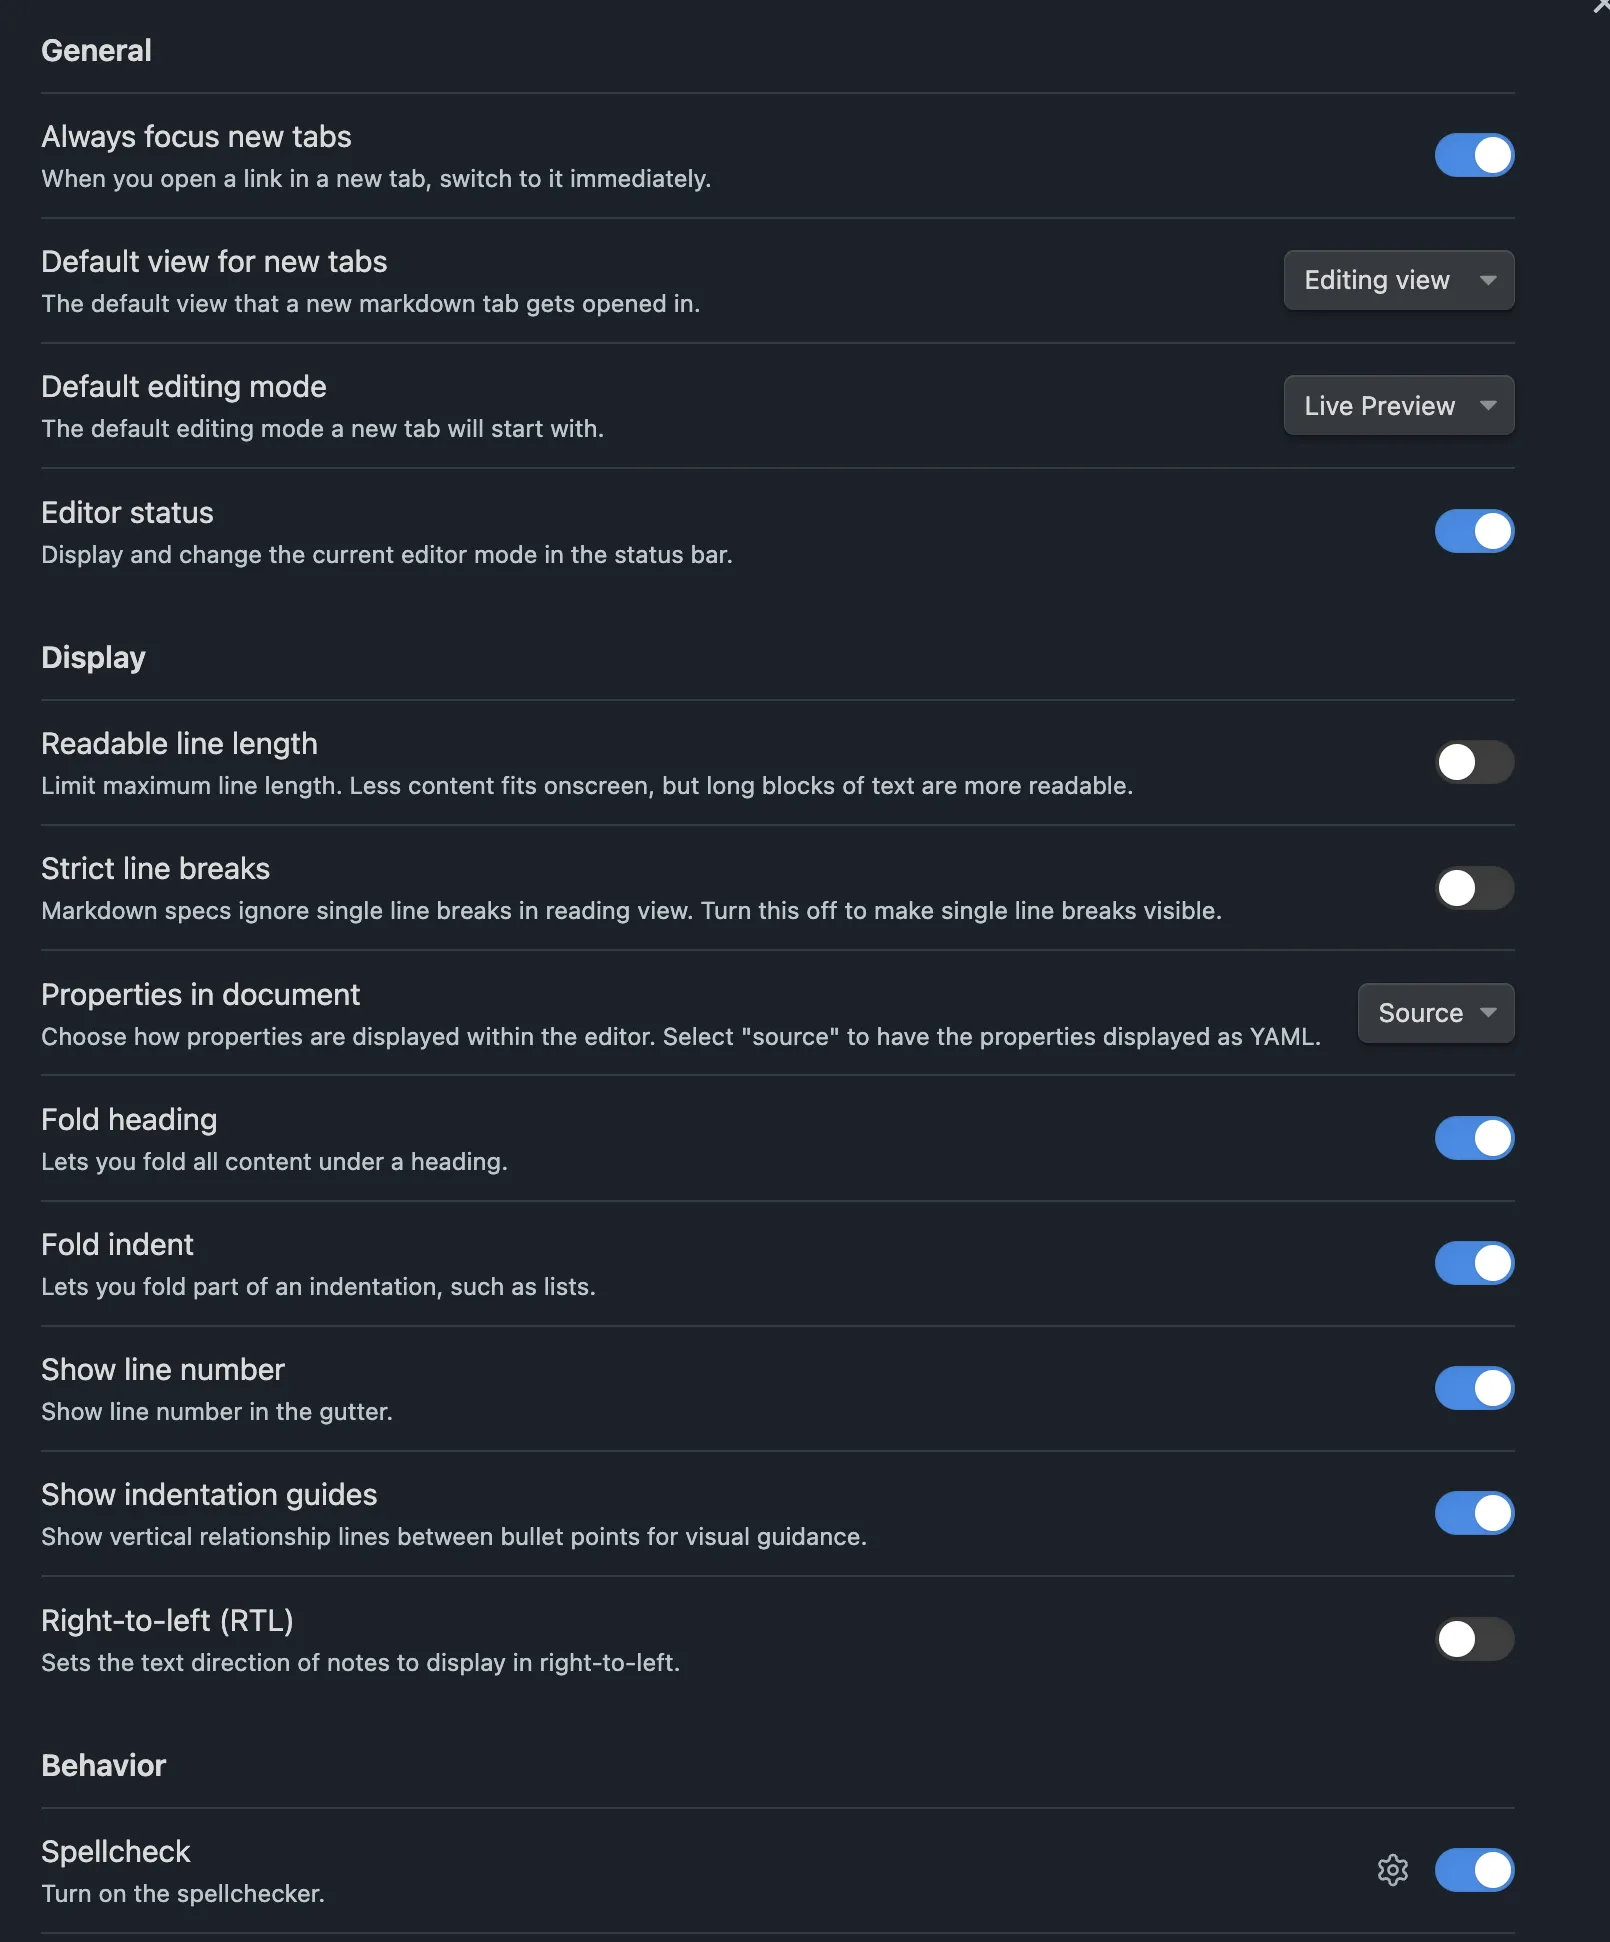This screenshot has width=1610, height=1942.
Task: Expand Default editing mode Live Preview dropdown
Action: 1398,405
